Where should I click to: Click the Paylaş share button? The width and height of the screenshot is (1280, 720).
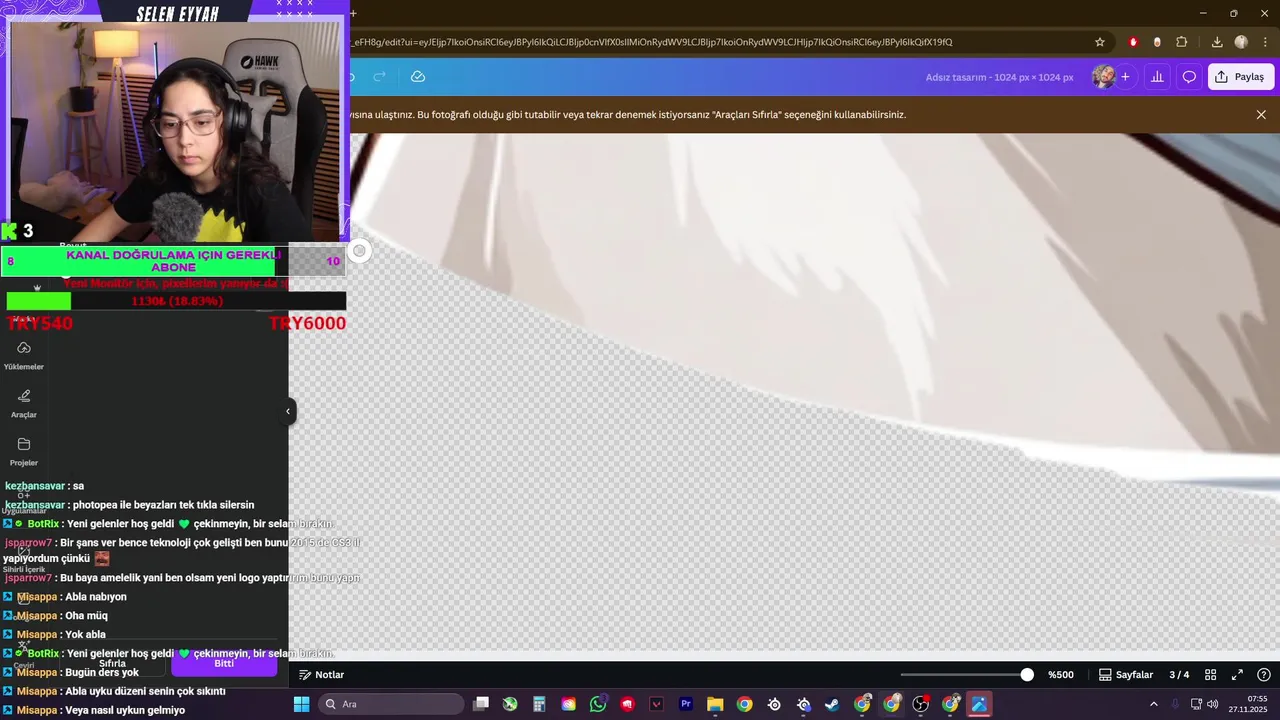tap(1240, 77)
